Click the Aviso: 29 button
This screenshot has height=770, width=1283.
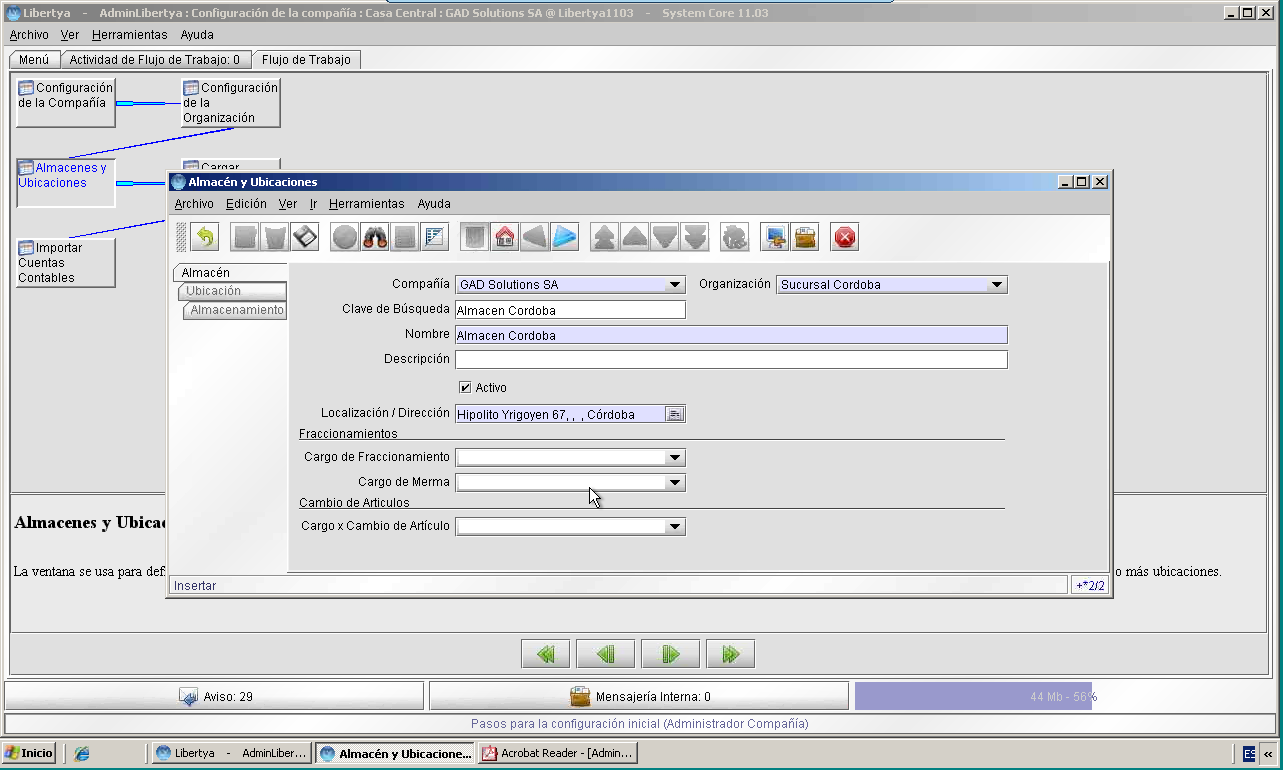point(215,696)
